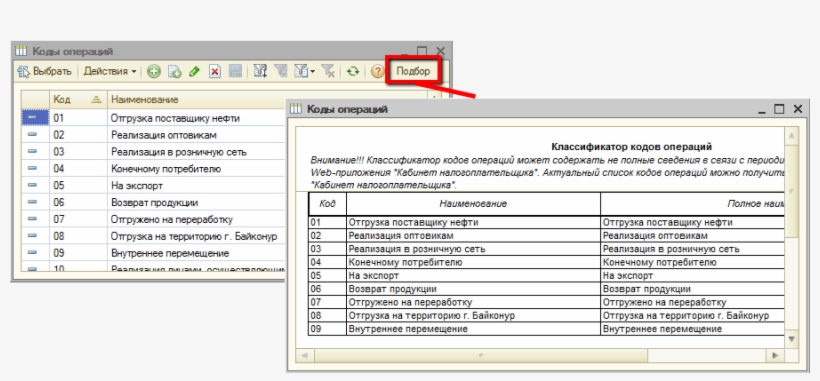This screenshot has width=820, height=381.
Task: Click the disable filter icon
Action: pyautogui.click(x=328, y=72)
